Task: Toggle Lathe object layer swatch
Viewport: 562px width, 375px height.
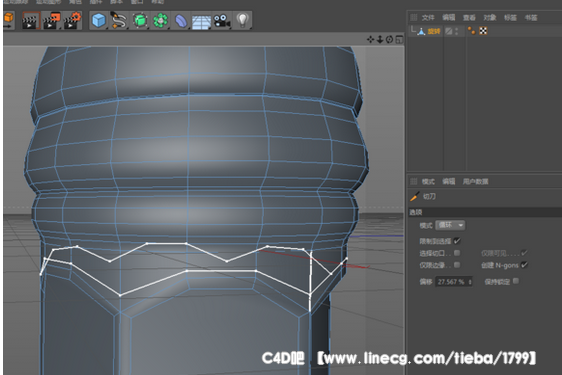Action: pos(448,31)
